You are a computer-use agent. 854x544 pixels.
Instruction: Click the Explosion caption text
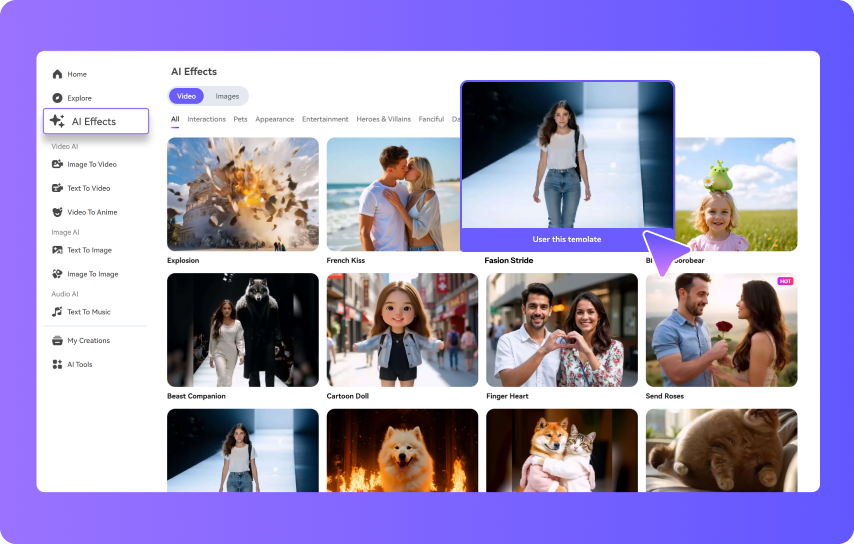pos(183,260)
